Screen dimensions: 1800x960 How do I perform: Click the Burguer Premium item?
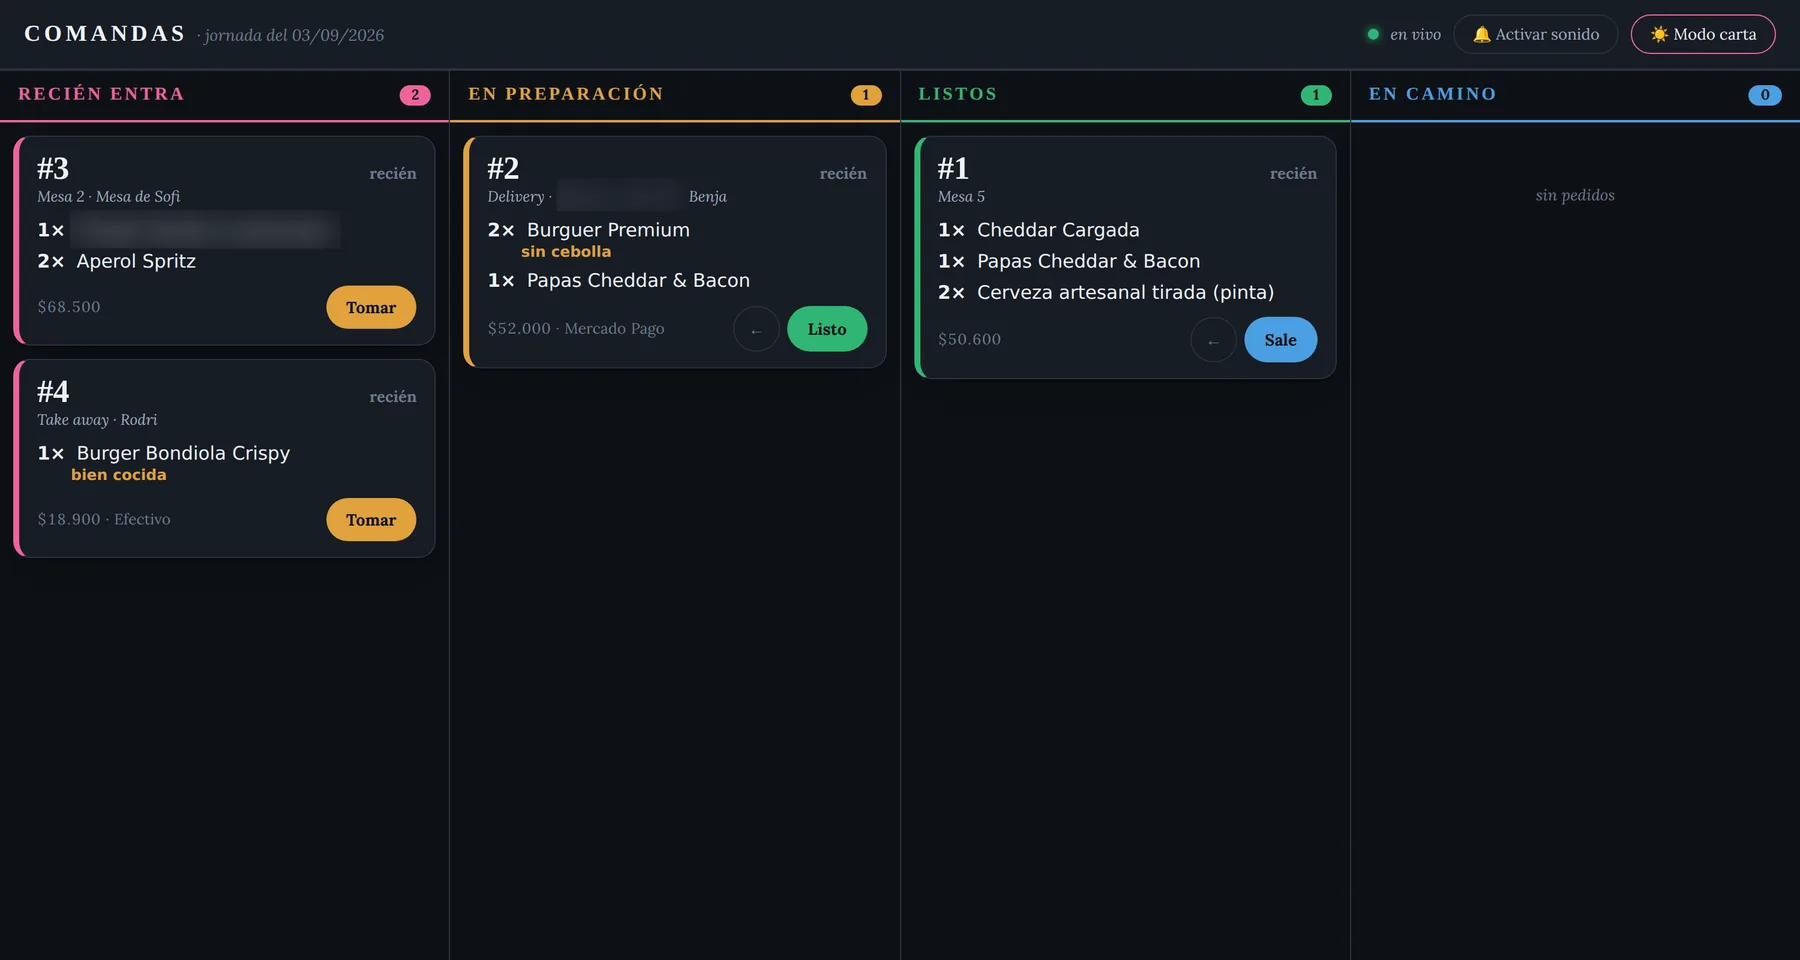point(589,230)
